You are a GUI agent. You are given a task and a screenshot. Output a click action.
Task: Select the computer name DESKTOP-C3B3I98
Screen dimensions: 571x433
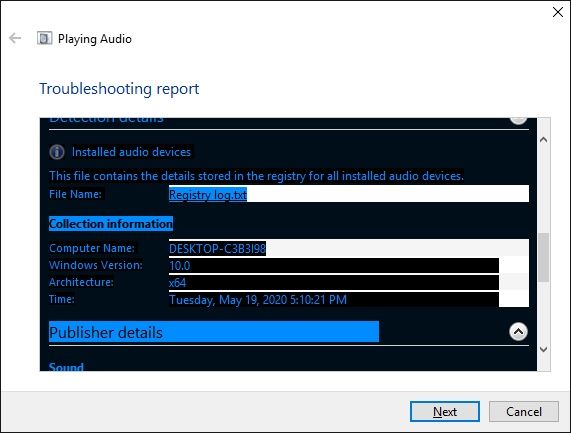point(217,248)
